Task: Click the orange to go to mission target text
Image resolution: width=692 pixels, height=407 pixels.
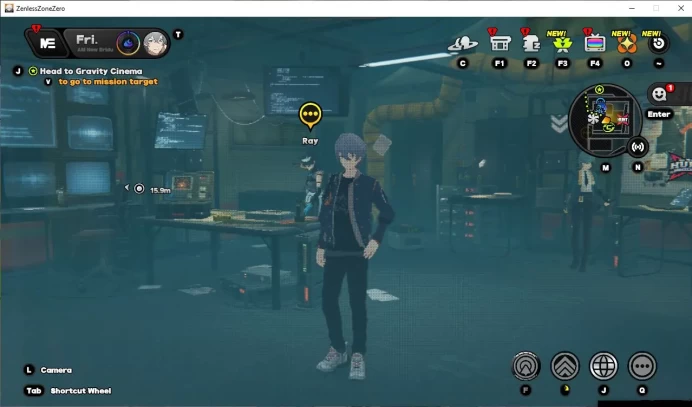Action: point(108,82)
